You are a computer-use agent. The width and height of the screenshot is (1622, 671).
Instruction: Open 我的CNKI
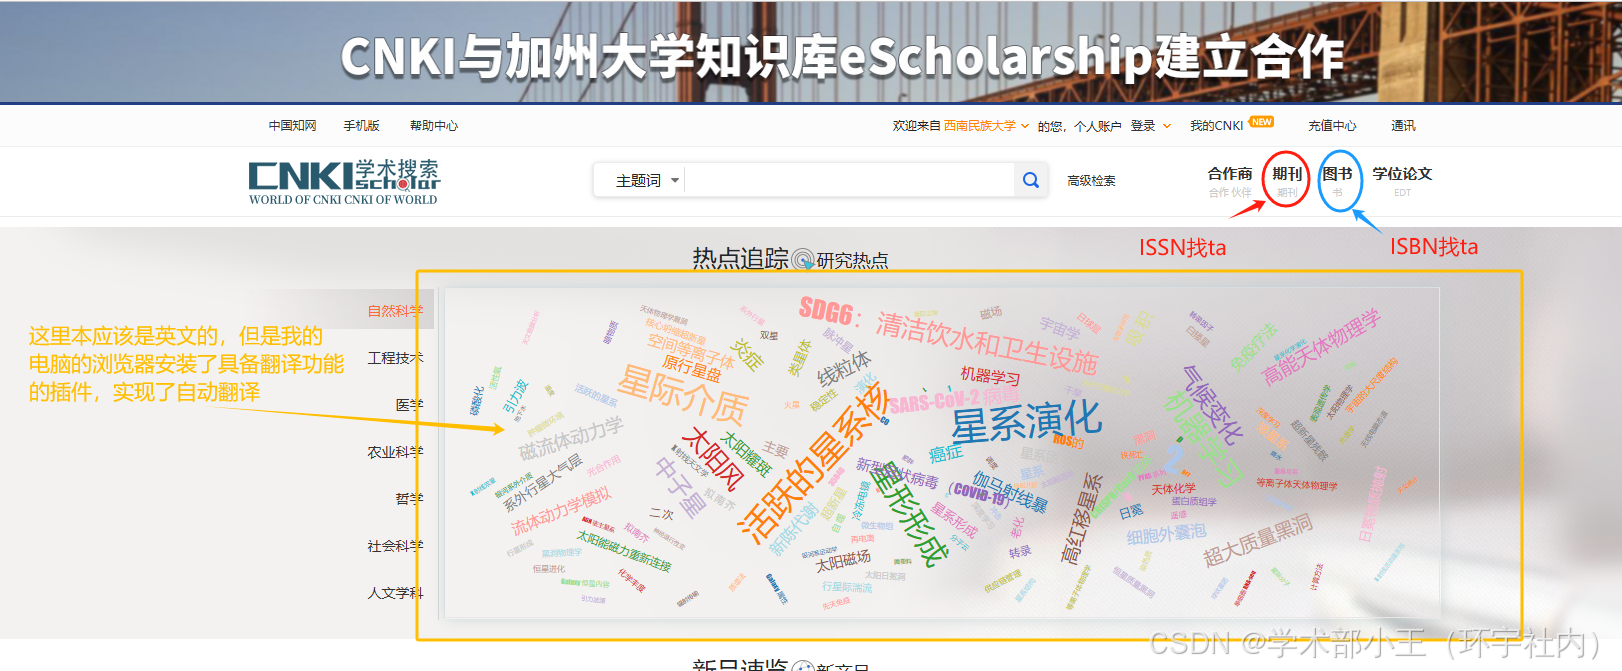coord(1216,126)
